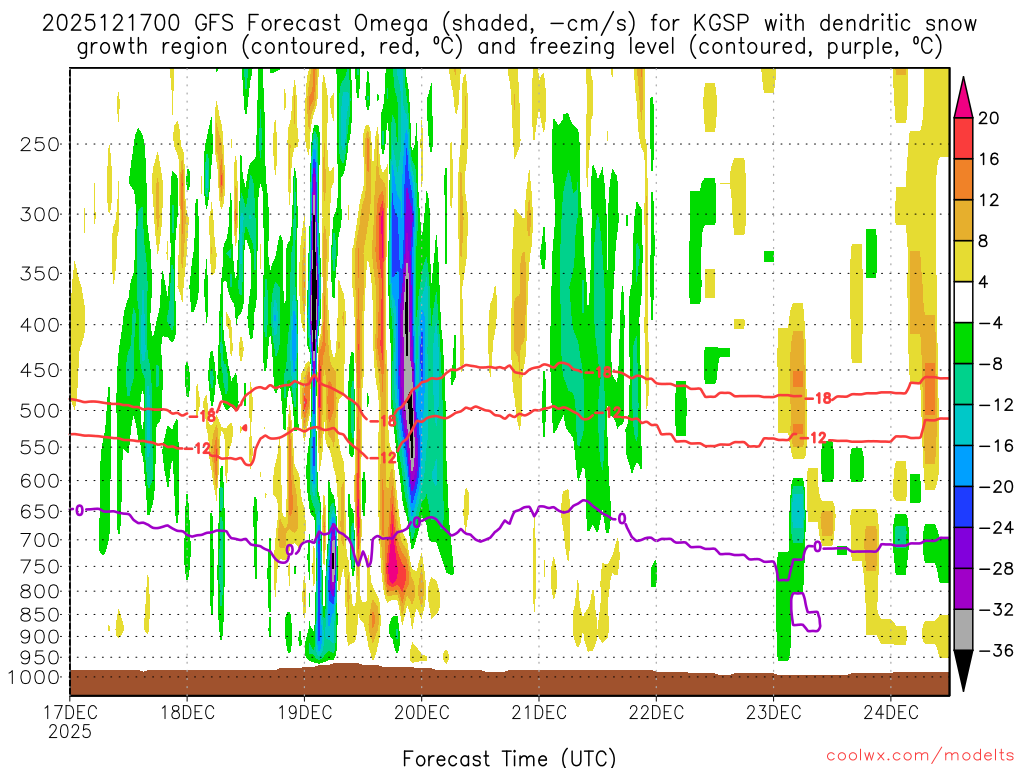This screenshot has width=1024, height=768.
Task: Click the 400 pressure level label
Action: (x=40, y=325)
